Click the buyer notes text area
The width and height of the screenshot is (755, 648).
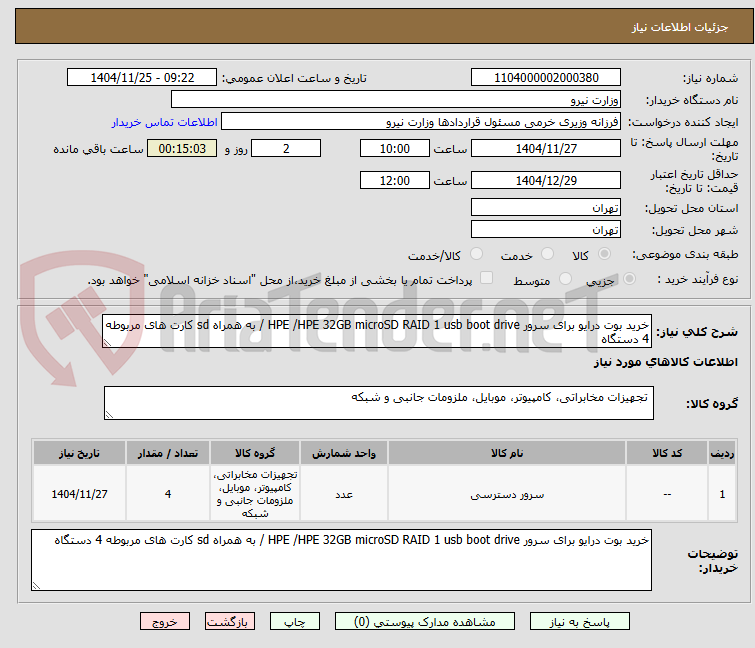point(341,560)
